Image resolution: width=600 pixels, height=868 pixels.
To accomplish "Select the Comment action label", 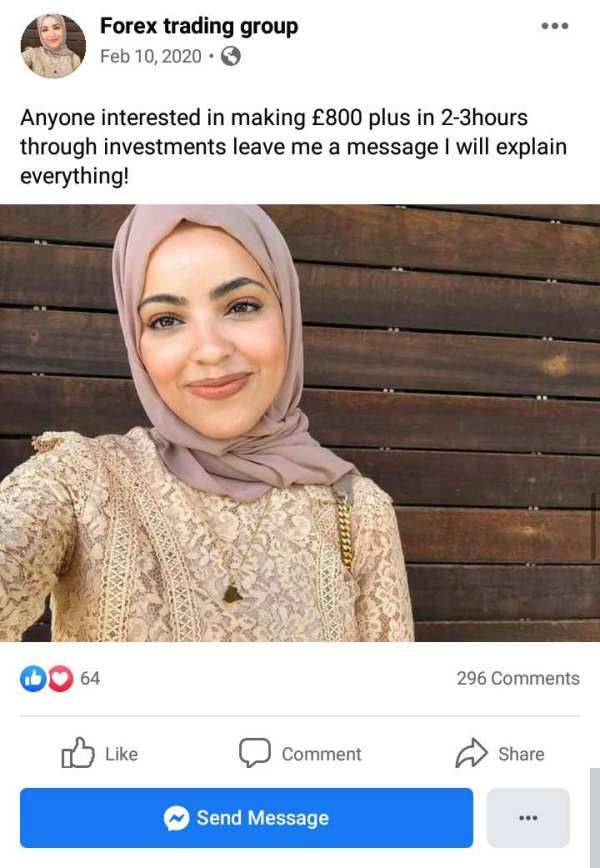I will (x=322, y=754).
